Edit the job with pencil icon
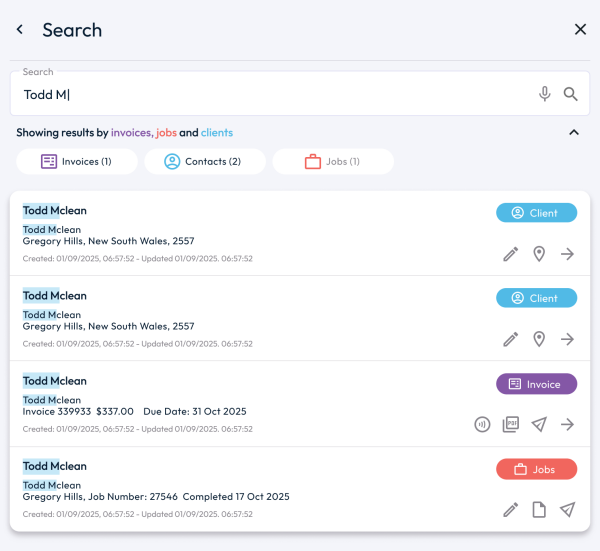The image size is (600, 551). pyautogui.click(x=511, y=510)
